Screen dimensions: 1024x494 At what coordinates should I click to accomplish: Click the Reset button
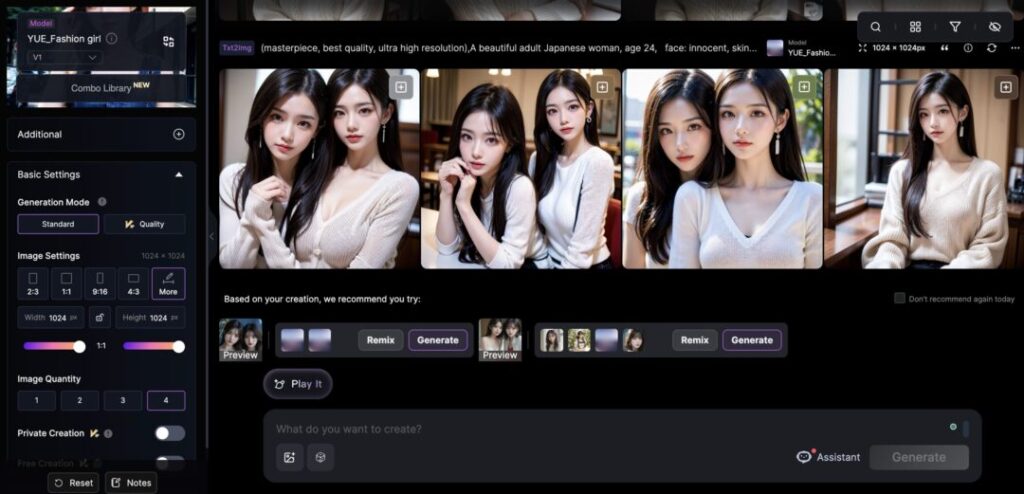pos(73,483)
